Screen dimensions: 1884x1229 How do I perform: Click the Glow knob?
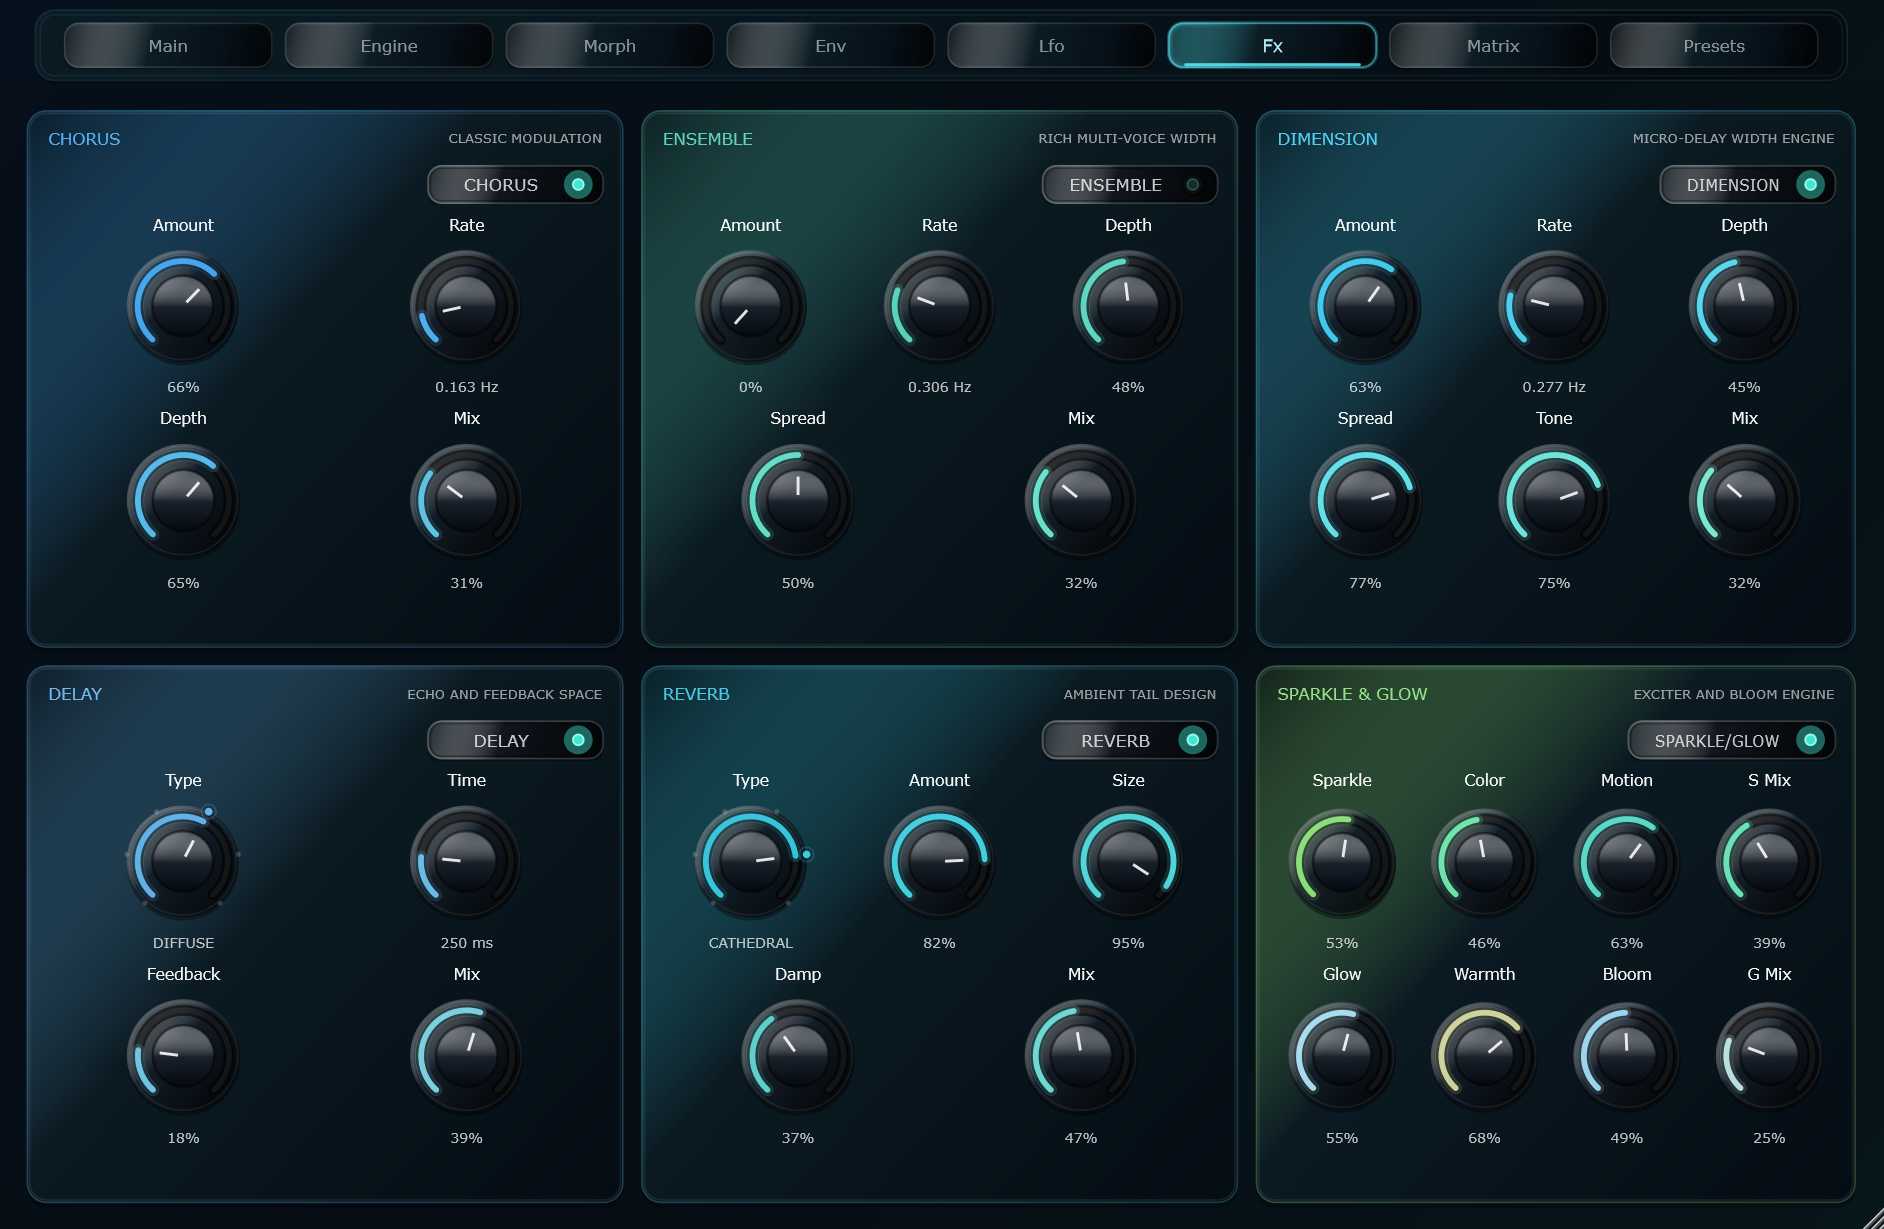click(x=1342, y=1056)
